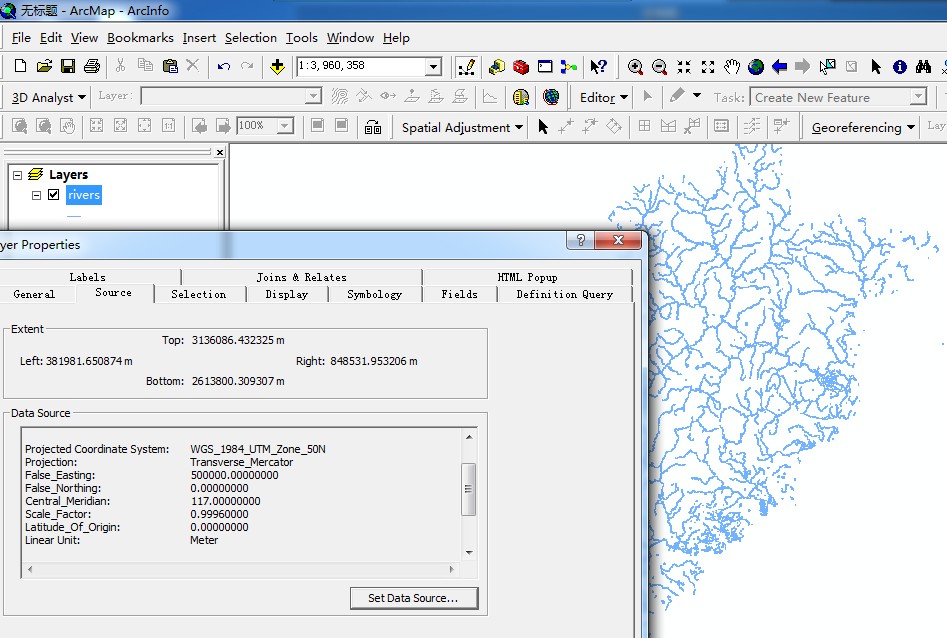
Task: Activate the What's This help tool
Action: tap(598, 66)
